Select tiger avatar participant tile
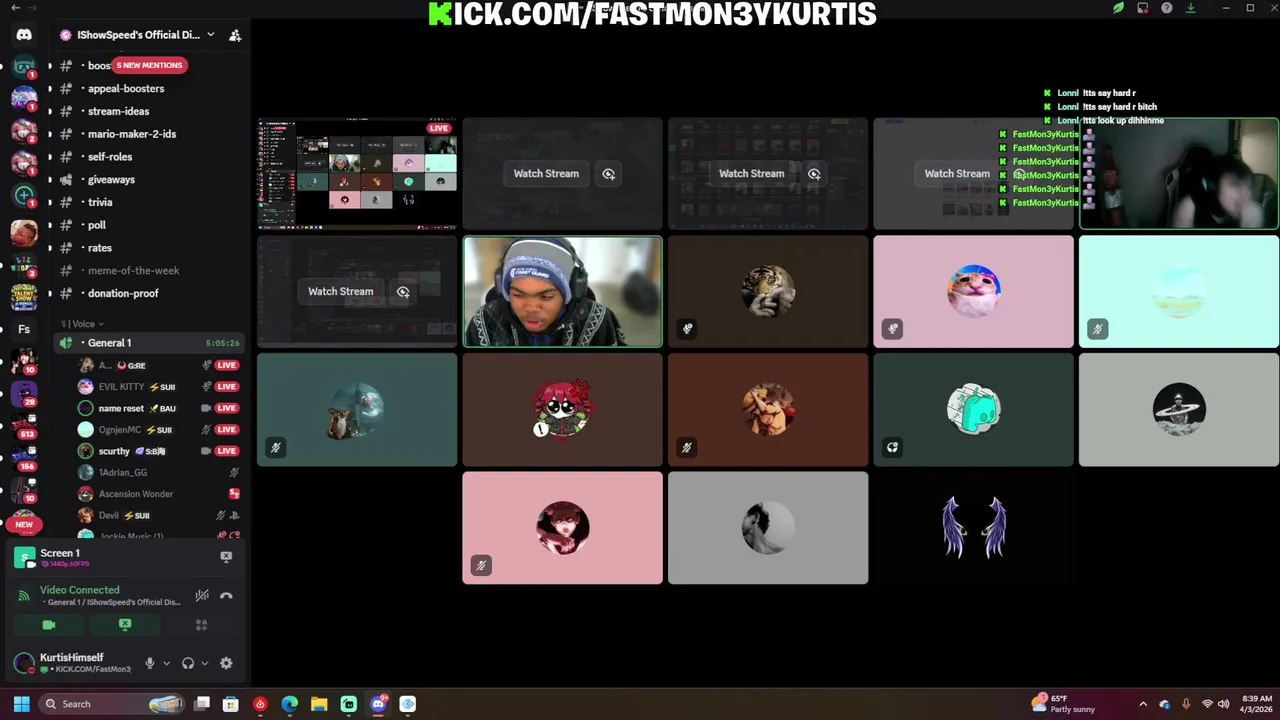Image resolution: width=1280 pixels, height=720 pixels. coord(768,292)
